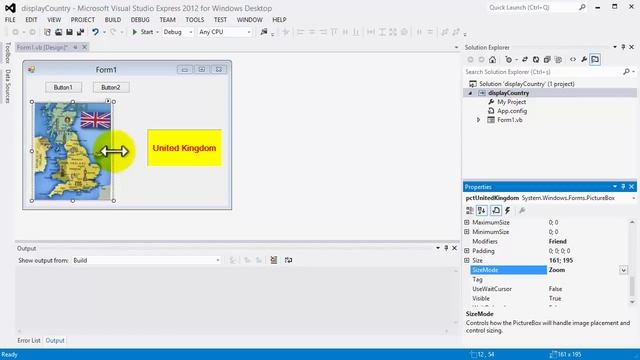Expand the Form1.vb tree node
Viewport: 640px width, 360px height.
[479, 120]
